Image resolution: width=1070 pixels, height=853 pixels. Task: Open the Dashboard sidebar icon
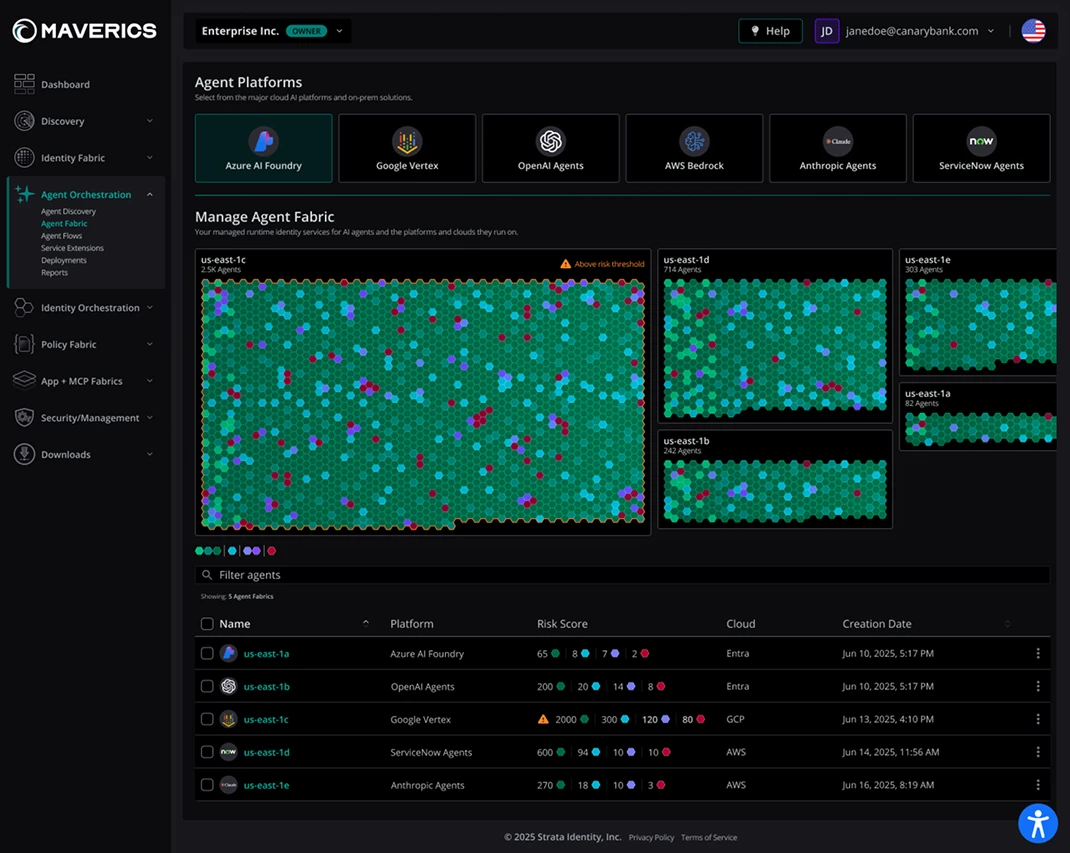tap(24, 84)
